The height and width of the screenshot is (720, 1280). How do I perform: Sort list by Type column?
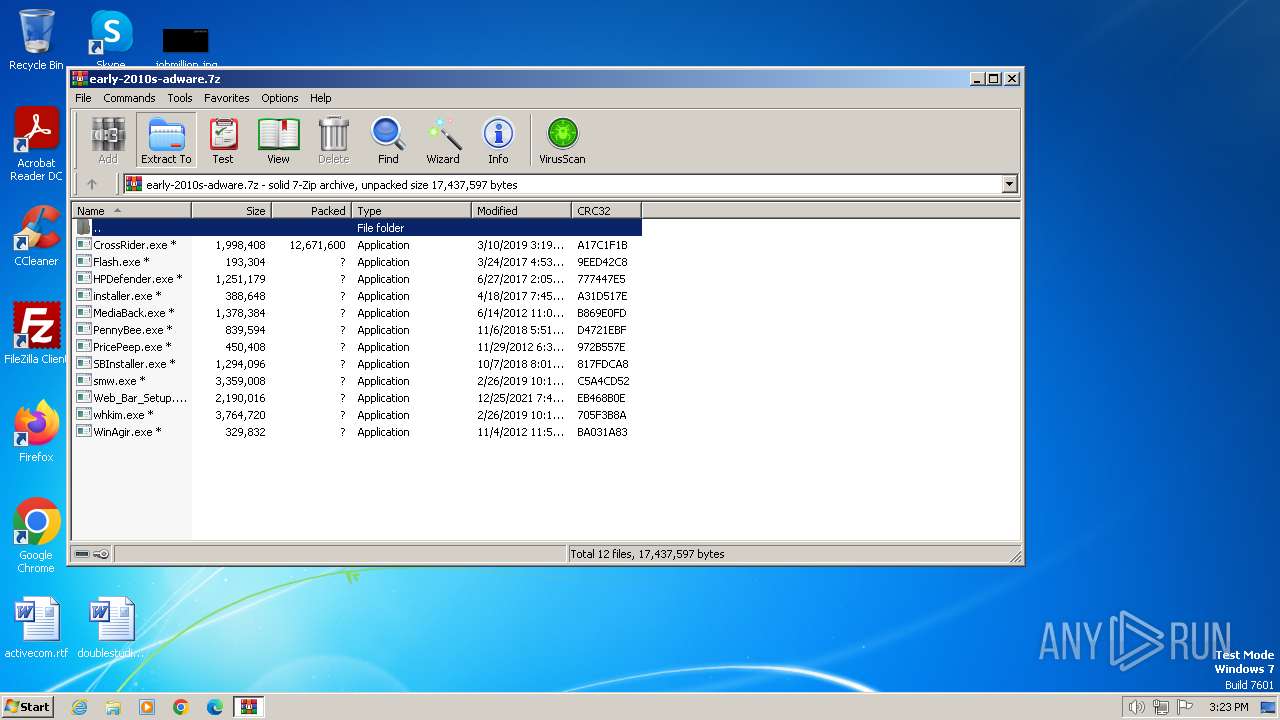pos(411,210)
